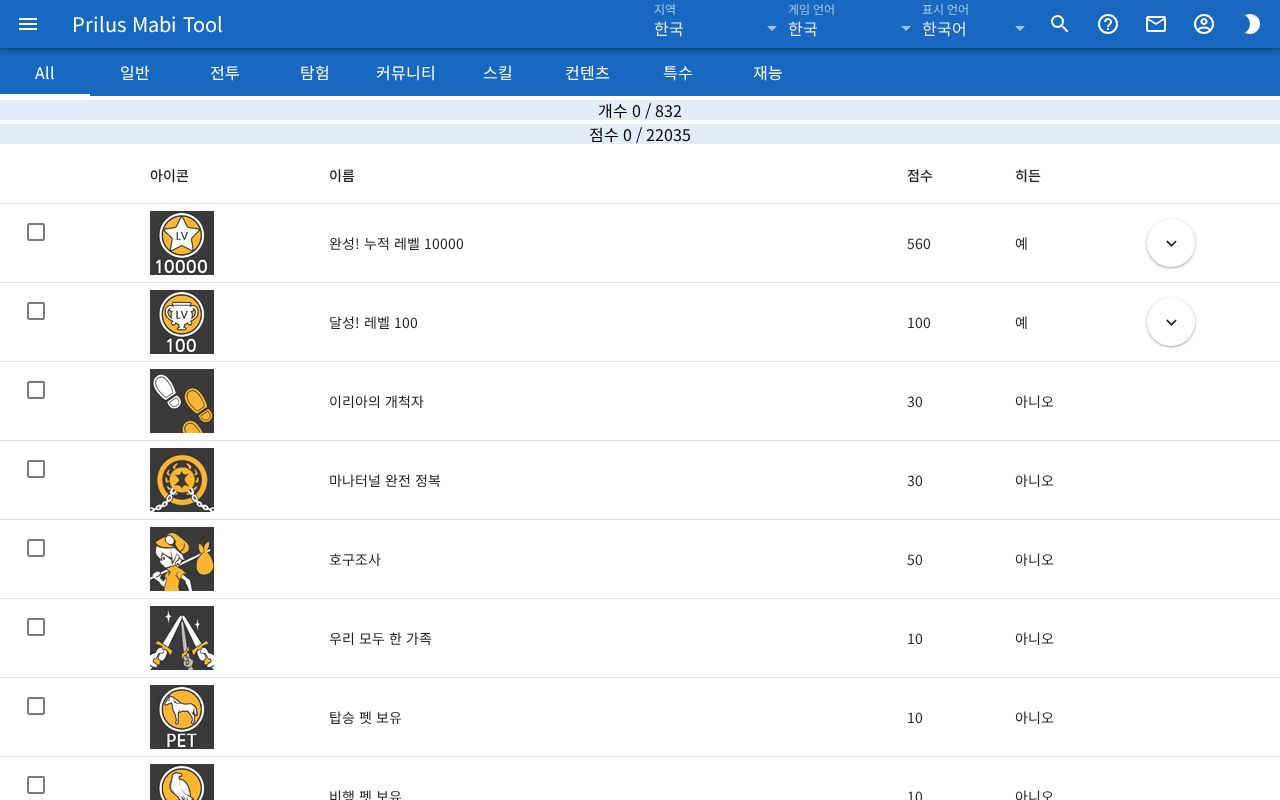Open the 표시 언어 display language dropdown
This screenshot has width=1280, height=800.
(x=974, y=24)
